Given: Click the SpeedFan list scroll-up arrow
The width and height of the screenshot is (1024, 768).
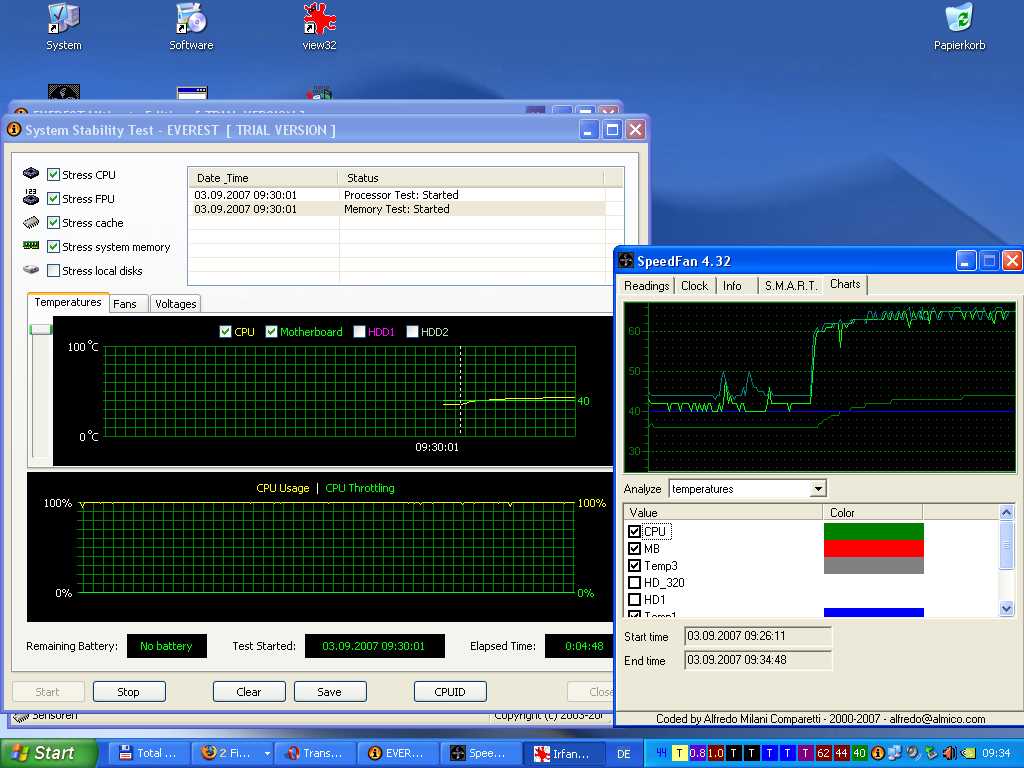Looking at the screenshot, I should pos(1006,513).
